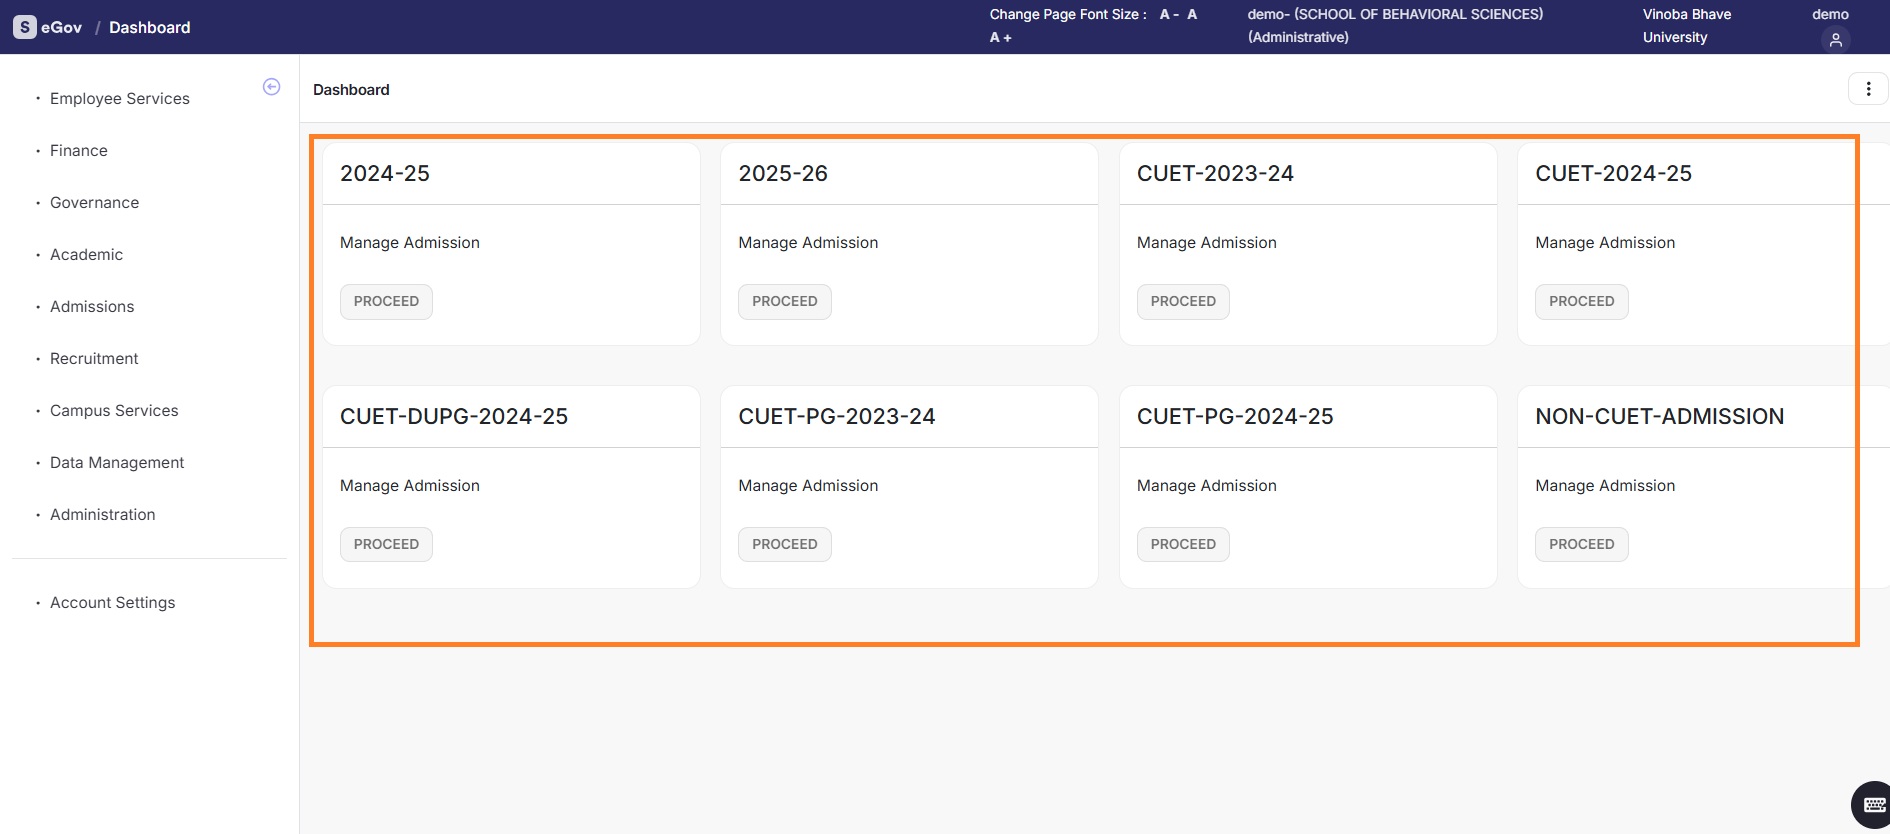Expand the Finance sidebar section
This screenshot has width=1890, height=834.
click(x=78, y=151)
